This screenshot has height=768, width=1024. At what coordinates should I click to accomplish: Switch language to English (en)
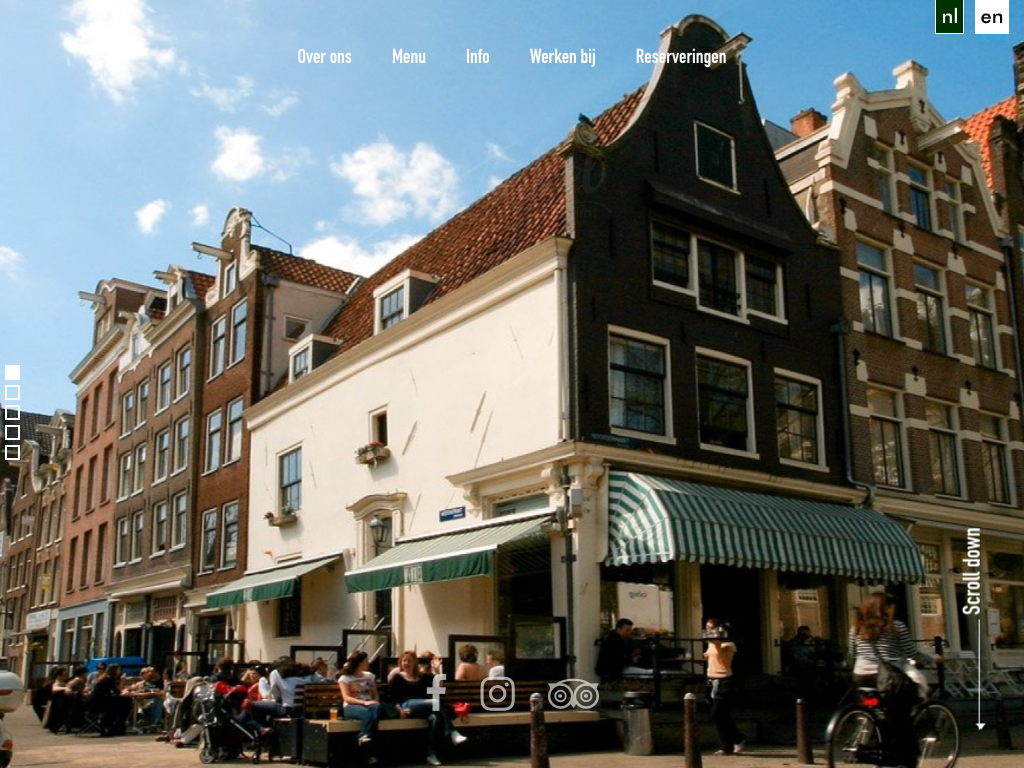[991, 17]
